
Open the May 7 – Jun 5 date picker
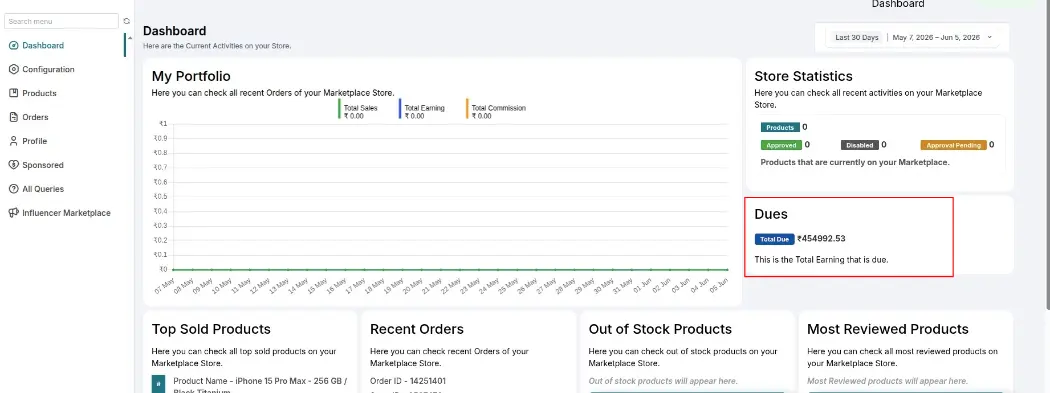(936, 37)
